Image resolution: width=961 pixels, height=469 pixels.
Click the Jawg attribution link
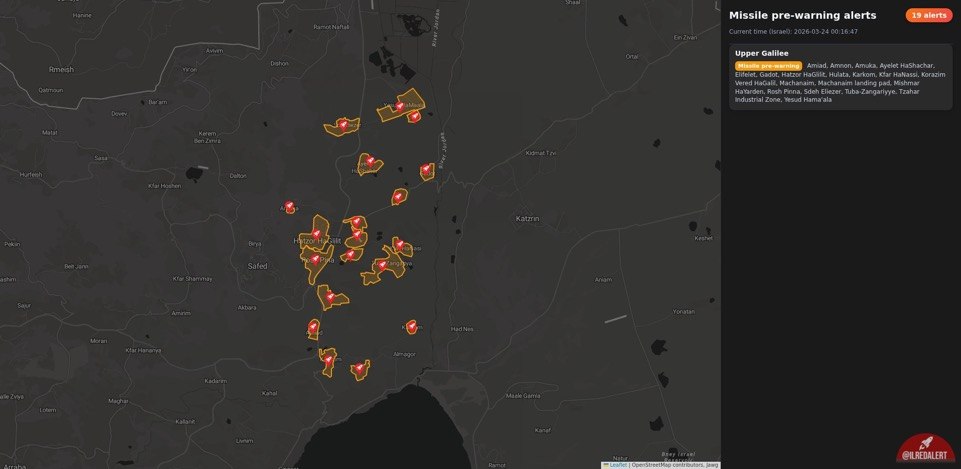click(712, 465)
